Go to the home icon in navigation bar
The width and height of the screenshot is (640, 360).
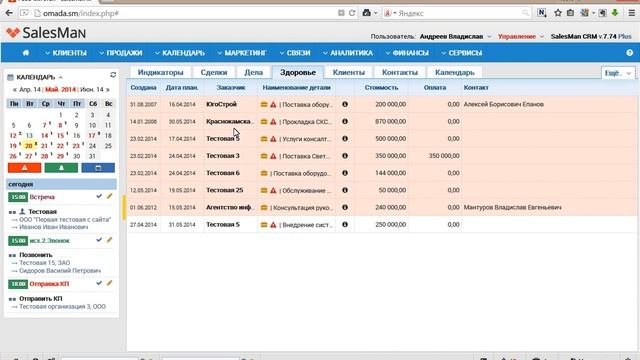pyautogui.click(x=26, y=53)
